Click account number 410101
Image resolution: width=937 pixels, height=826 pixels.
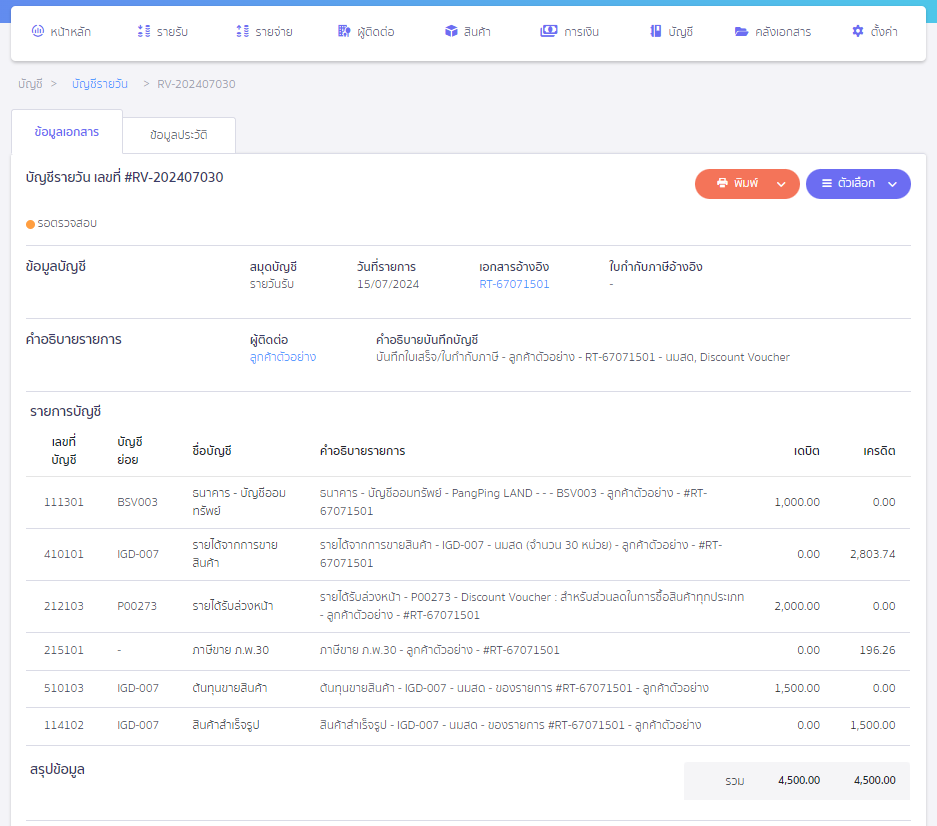click(64, 554)
